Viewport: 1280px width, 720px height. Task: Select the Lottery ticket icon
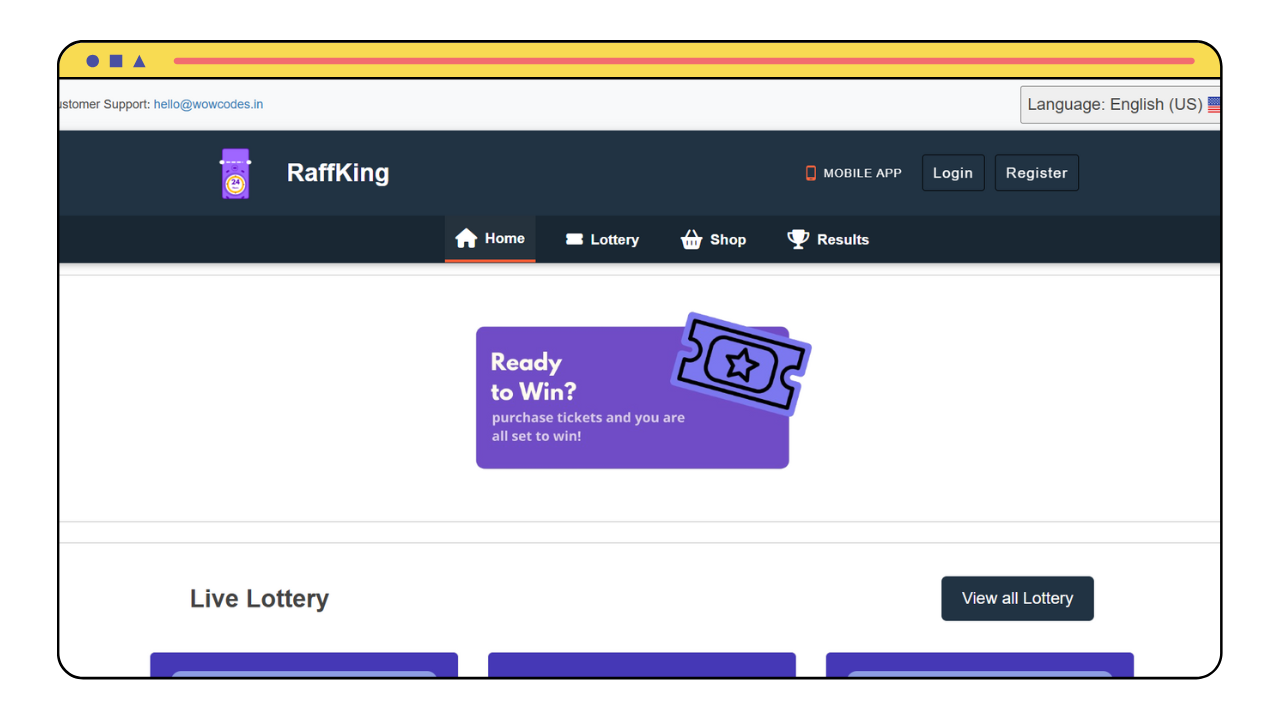tap(574, 239)
